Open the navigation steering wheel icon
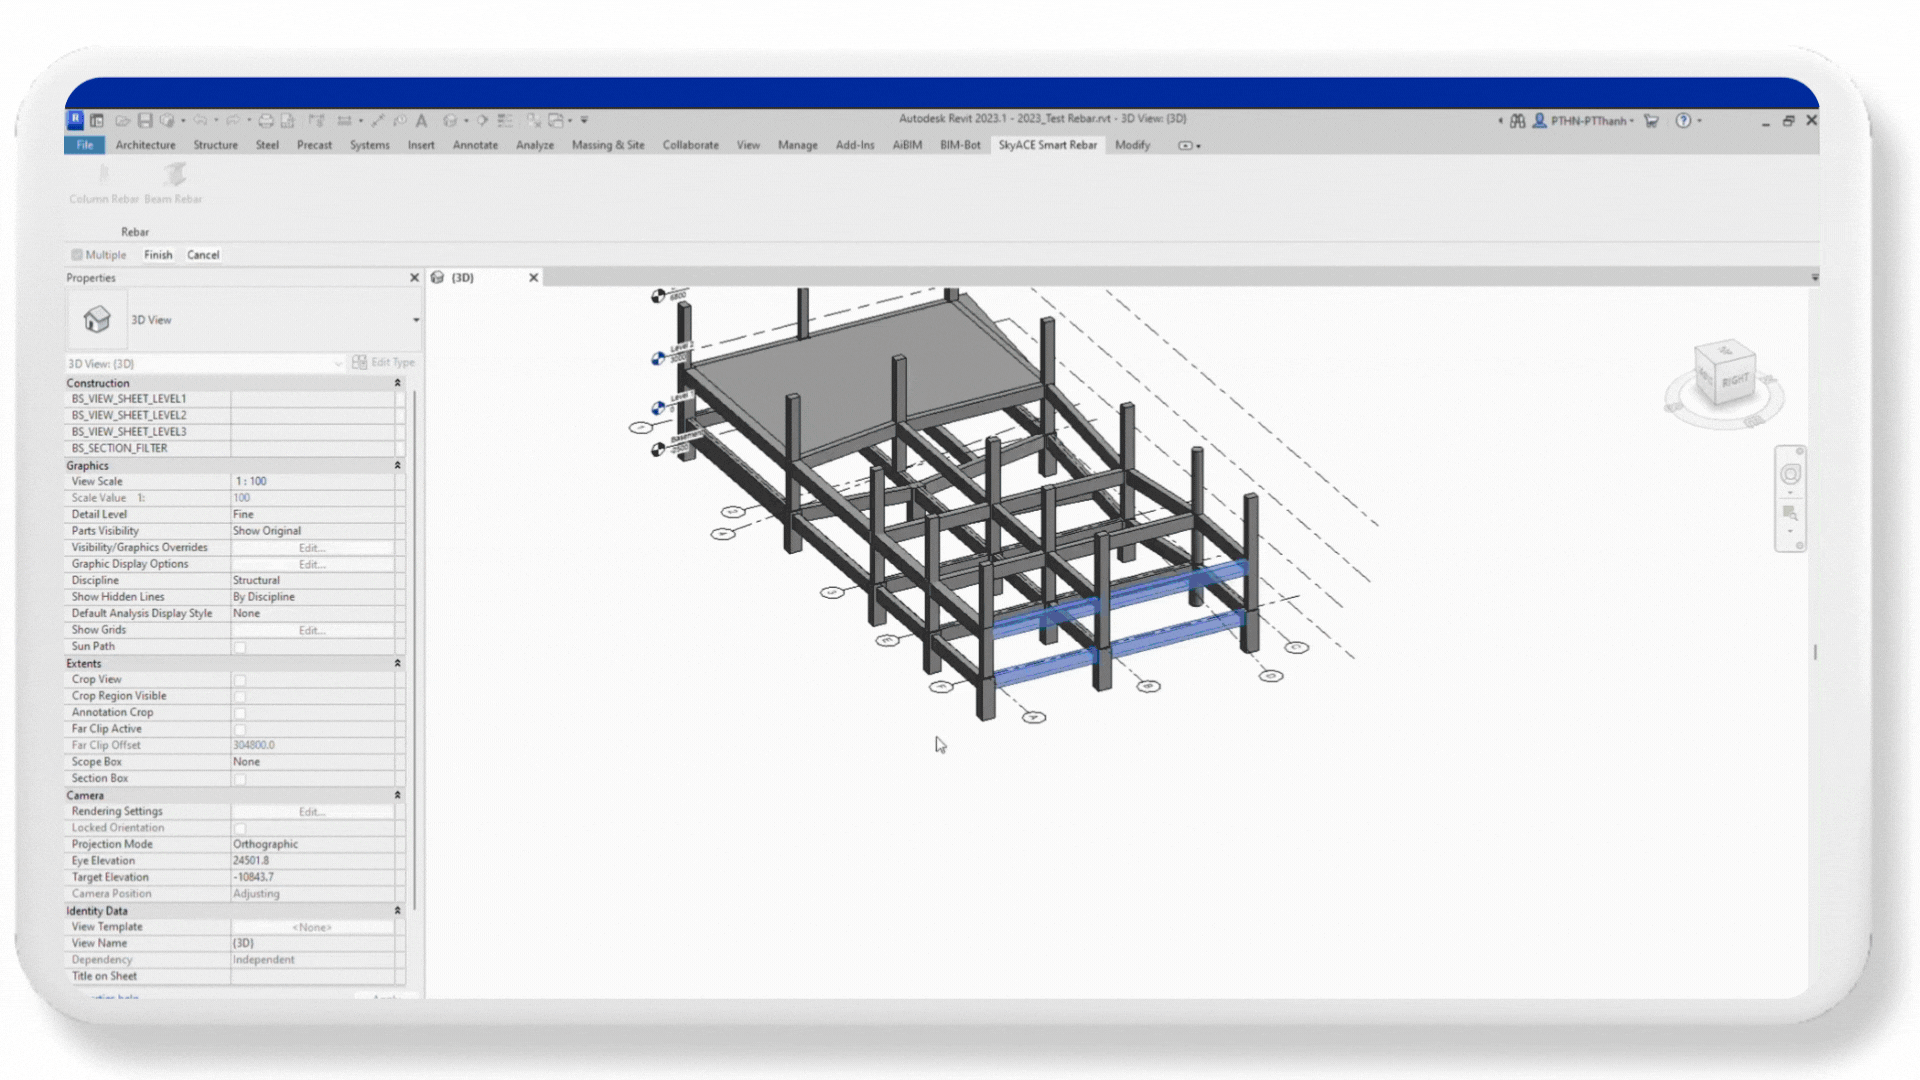This screenshot has height=1080, width=1920. tap(1790, 474)
